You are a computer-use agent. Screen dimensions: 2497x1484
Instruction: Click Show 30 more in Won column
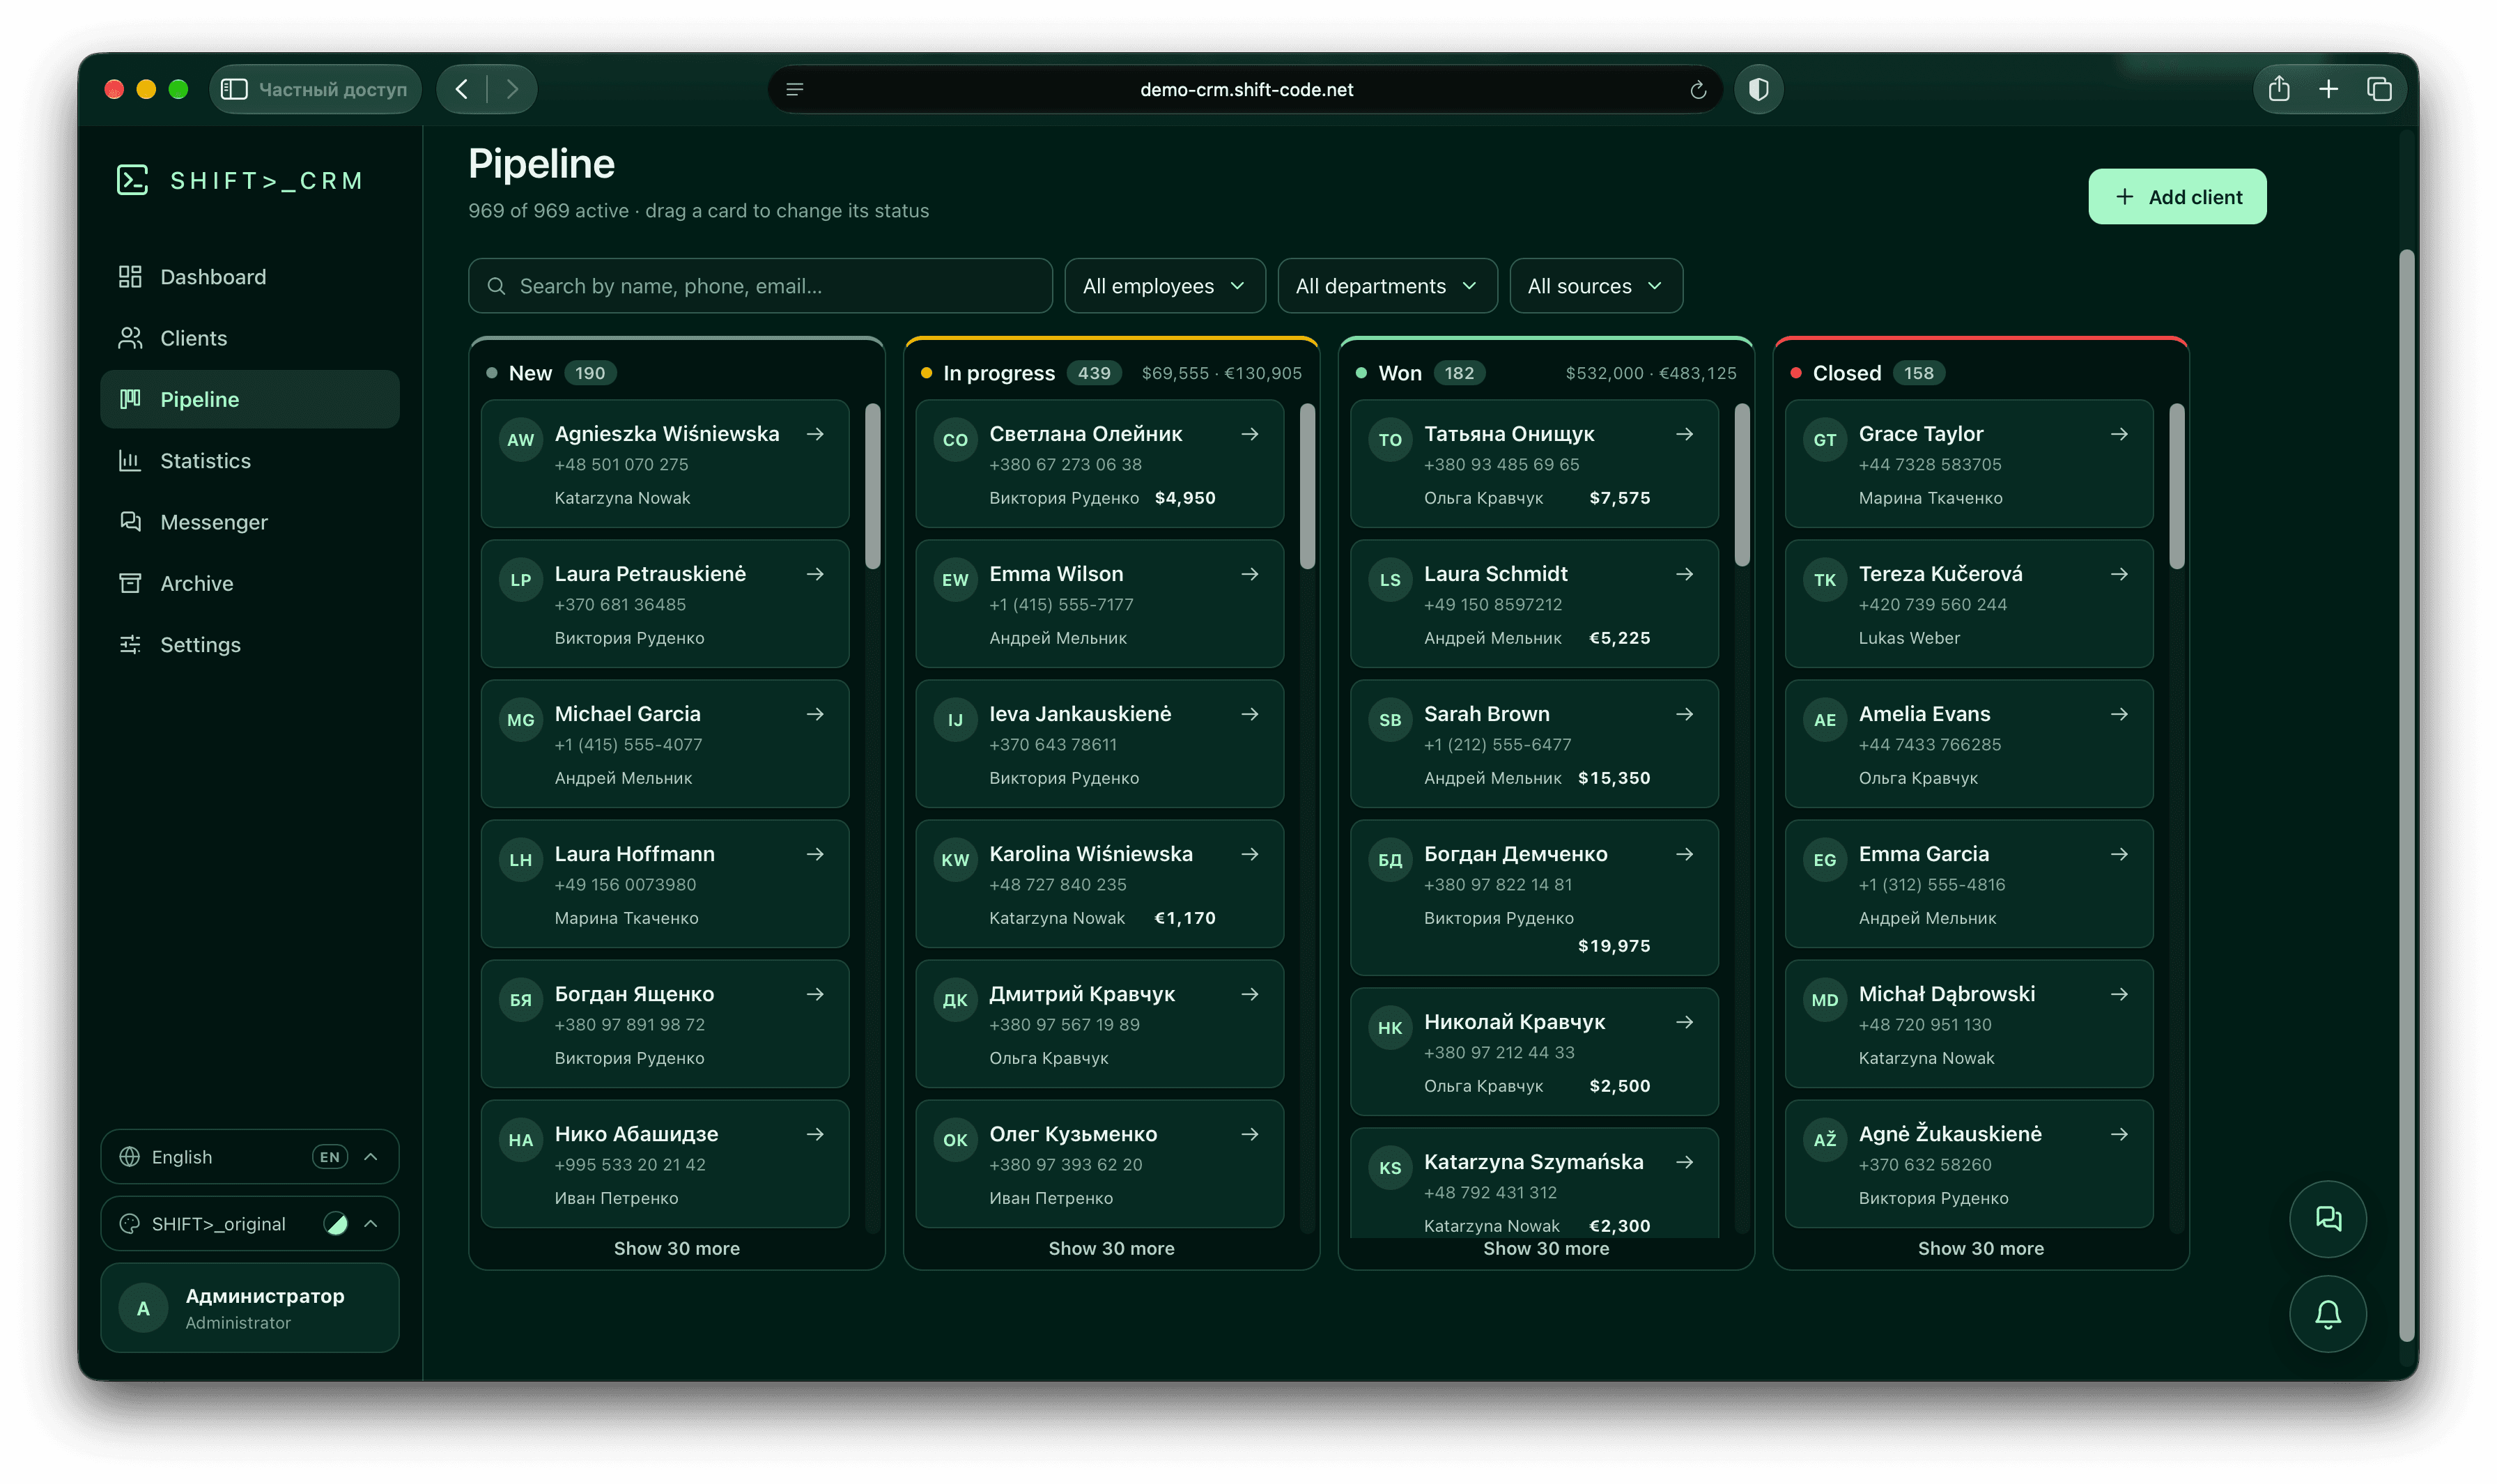[1546, 1249]
